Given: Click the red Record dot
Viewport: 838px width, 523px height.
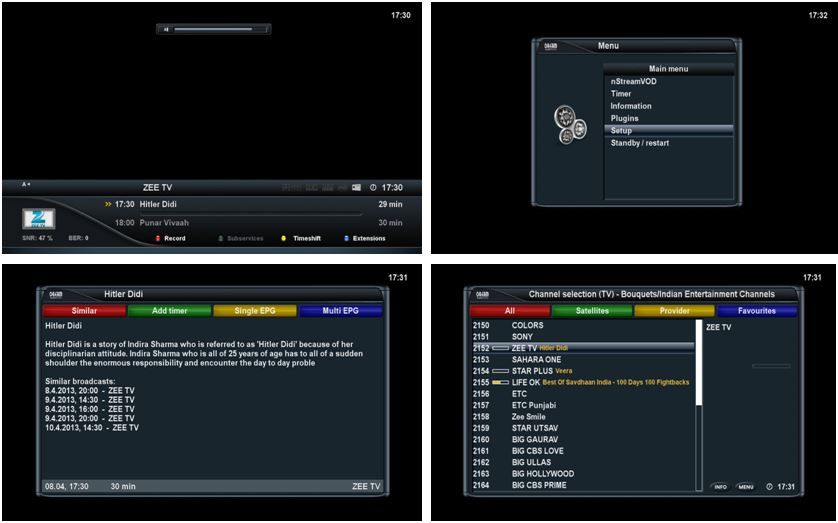Looking at the screenshot, I should point(158,239).
